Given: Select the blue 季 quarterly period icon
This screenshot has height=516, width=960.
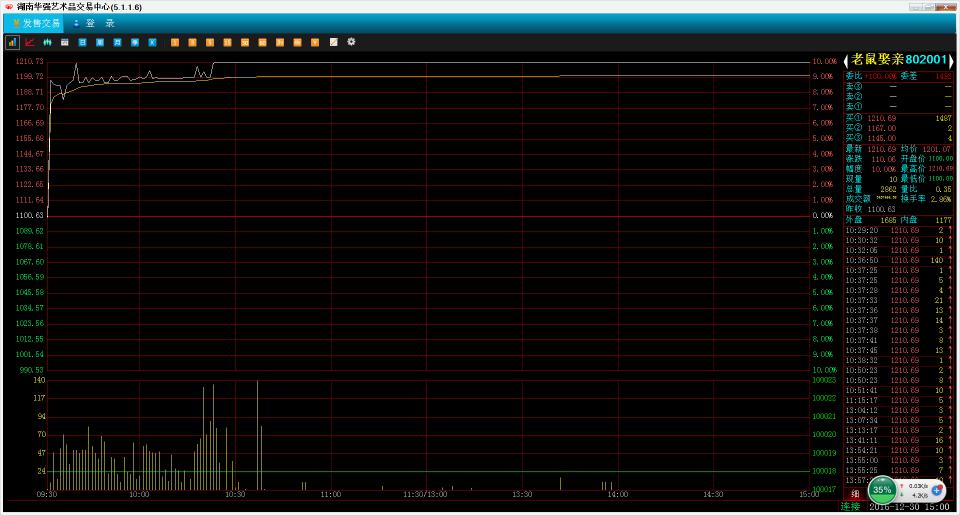Looking at the screenshot, I should click(x=135, y=42).
